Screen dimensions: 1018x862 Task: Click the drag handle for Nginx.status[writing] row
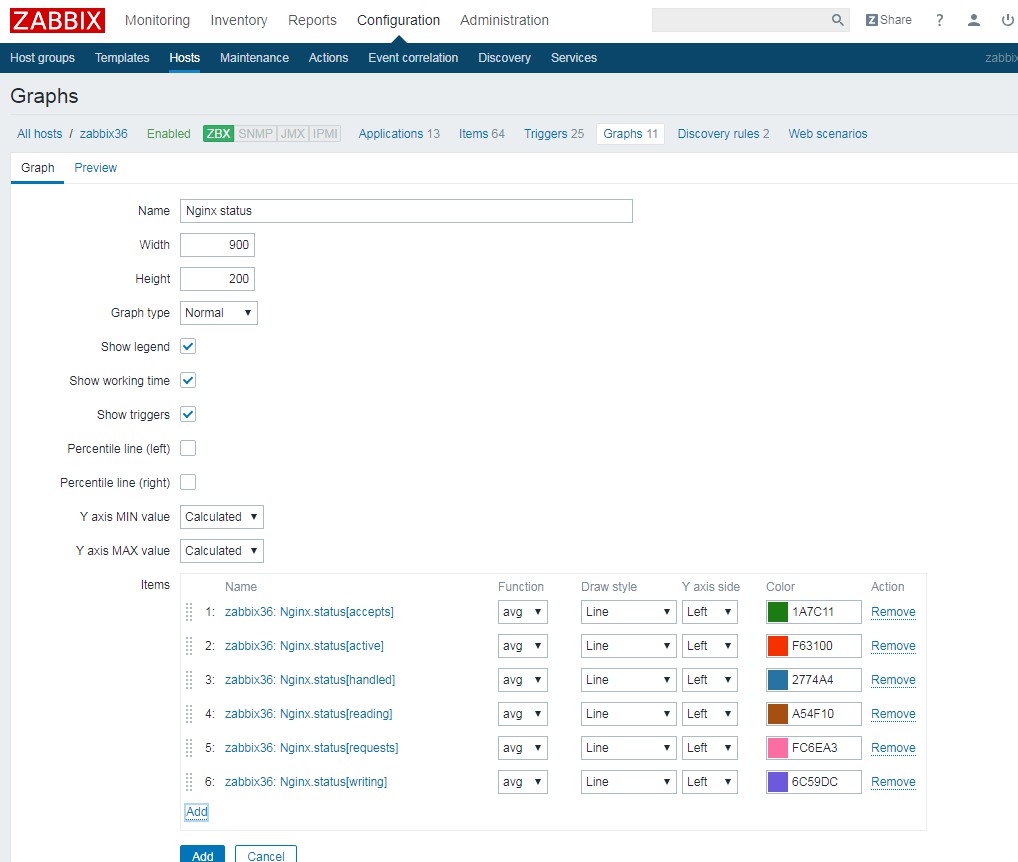tap(189, 782)
